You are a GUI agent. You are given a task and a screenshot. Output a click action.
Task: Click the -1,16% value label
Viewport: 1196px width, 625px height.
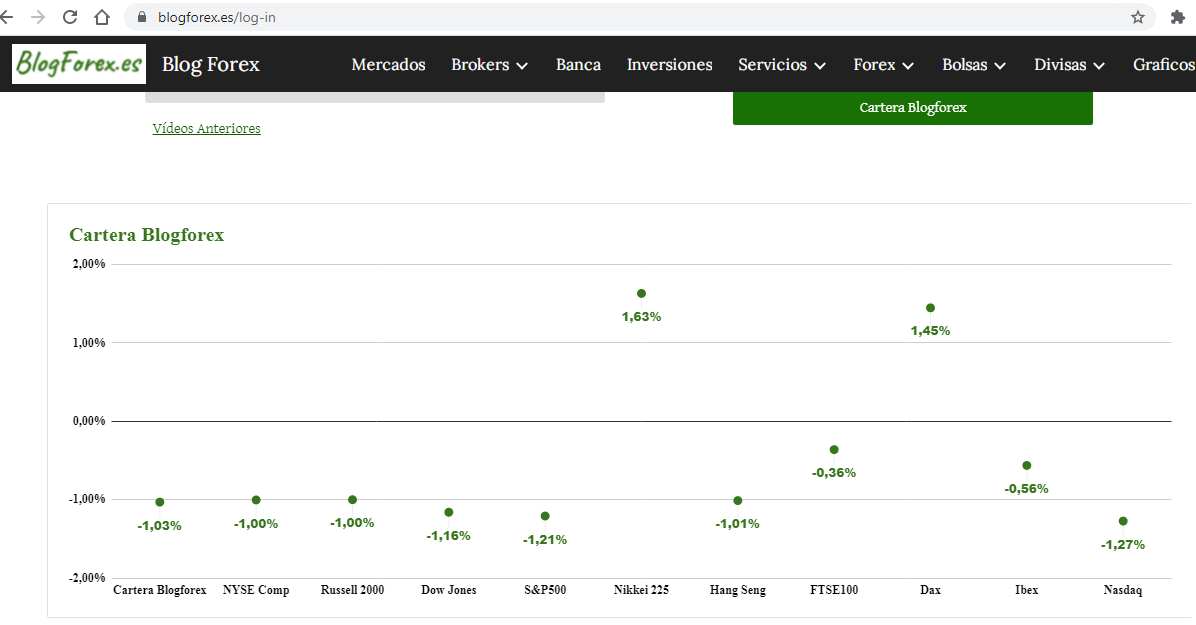pos(448,536)
